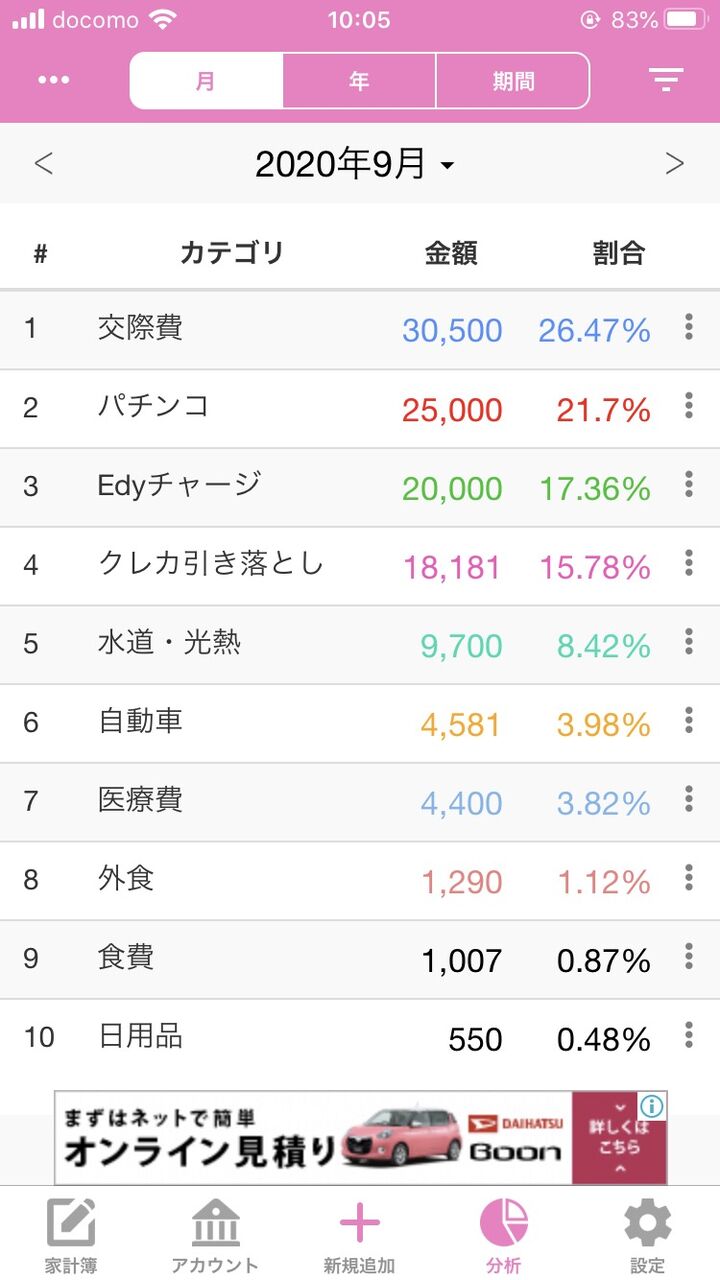Switch to the 期間 period view
Screen dimensions: 720x1280
click(513, 81)
